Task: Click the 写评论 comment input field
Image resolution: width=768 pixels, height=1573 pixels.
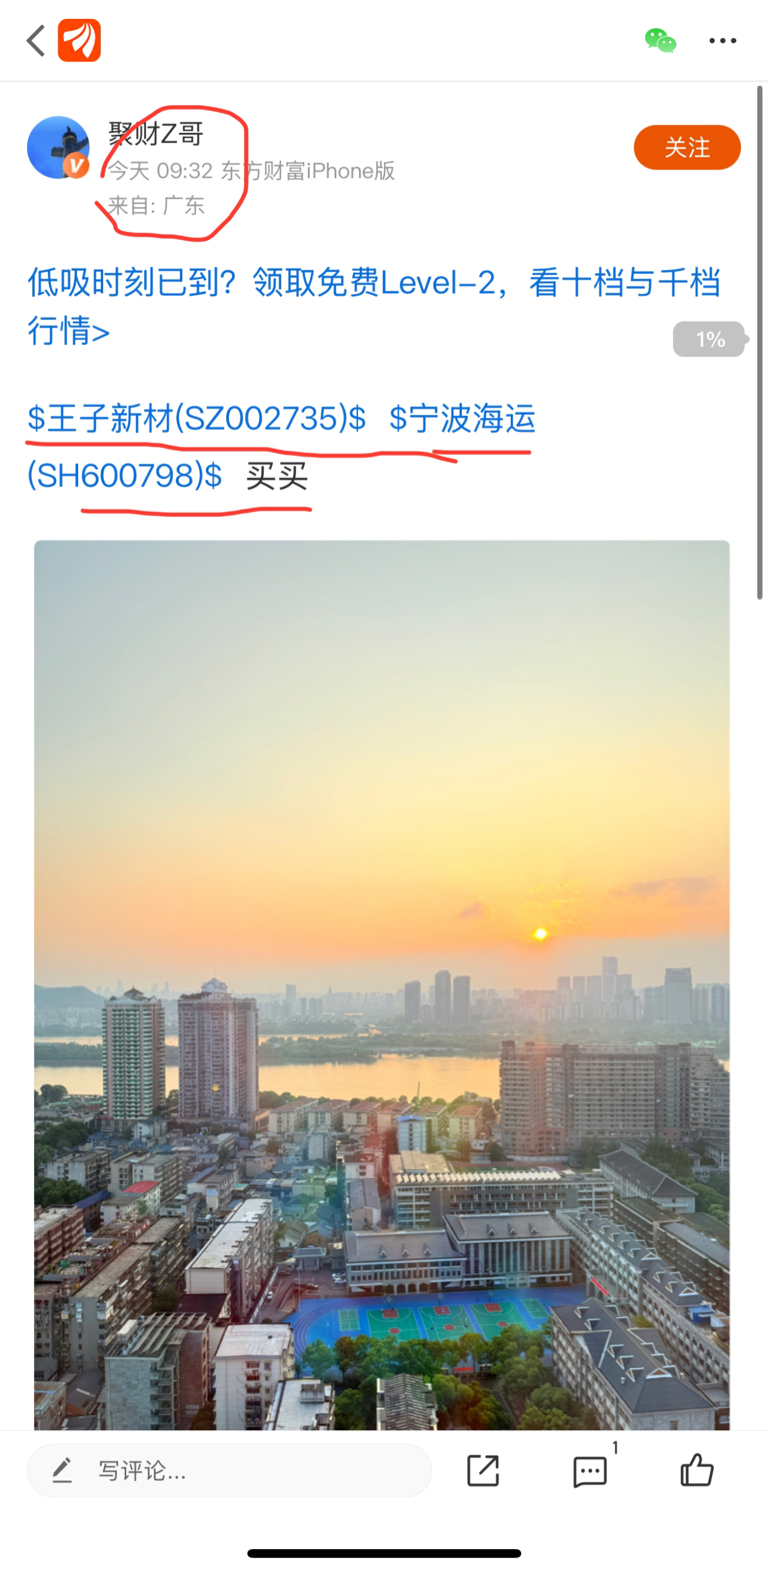Action: 229,1470
